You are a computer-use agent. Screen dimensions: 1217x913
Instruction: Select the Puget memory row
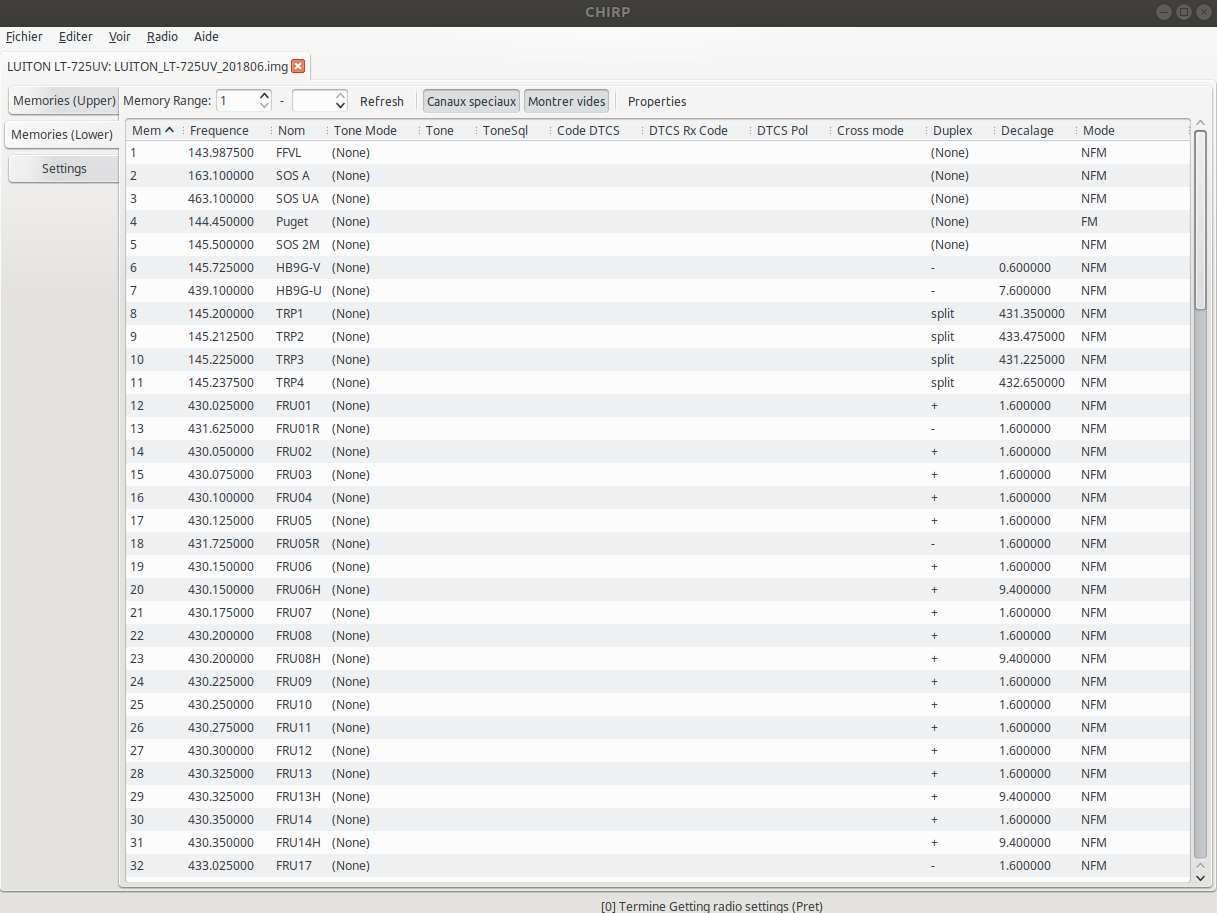(x=658, y=222)
